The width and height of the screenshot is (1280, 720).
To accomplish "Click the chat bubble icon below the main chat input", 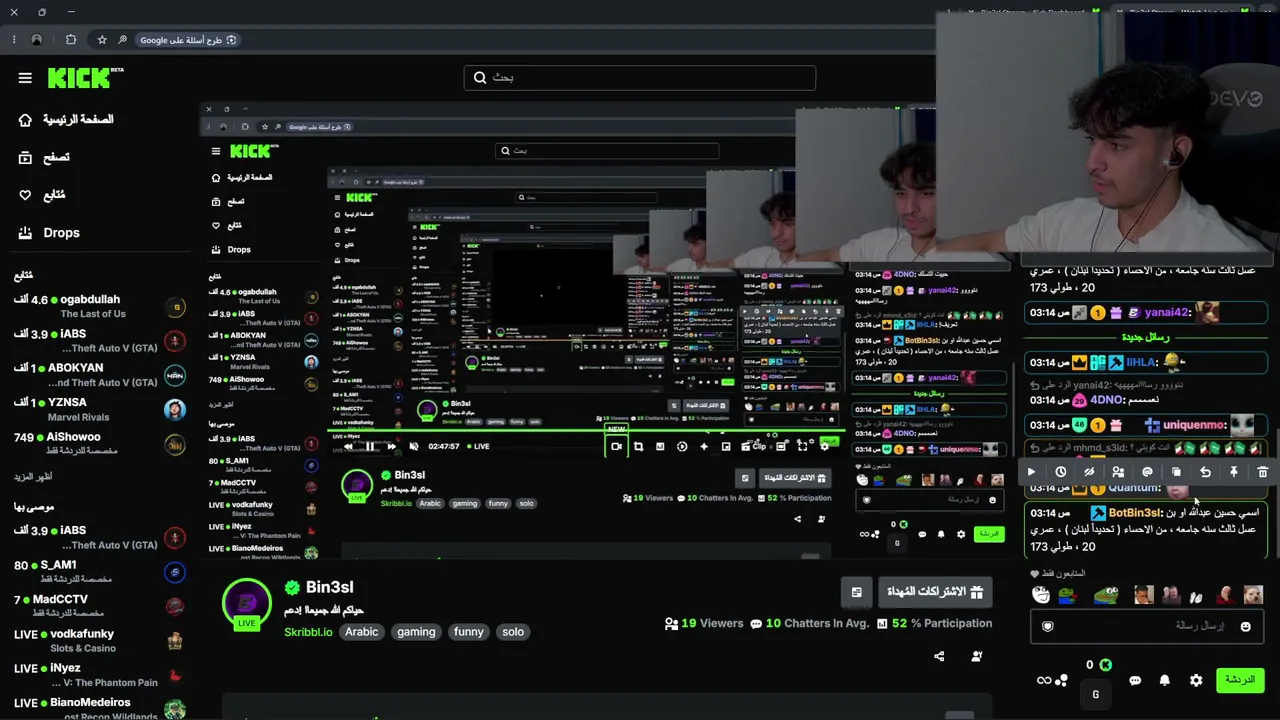I will pos(1135,681).
